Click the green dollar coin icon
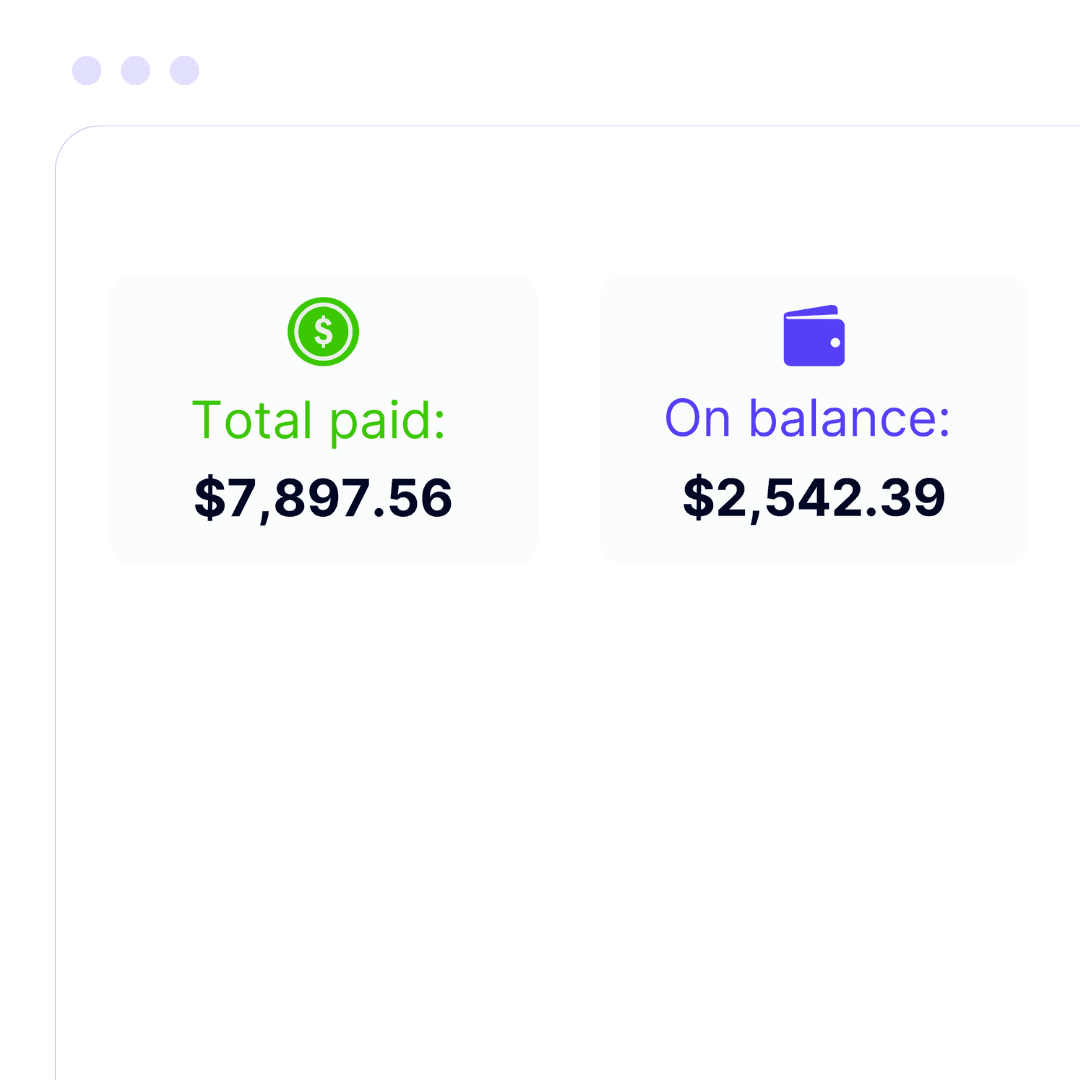This screenshot has height=1080, width=1080. coord(323,331)
